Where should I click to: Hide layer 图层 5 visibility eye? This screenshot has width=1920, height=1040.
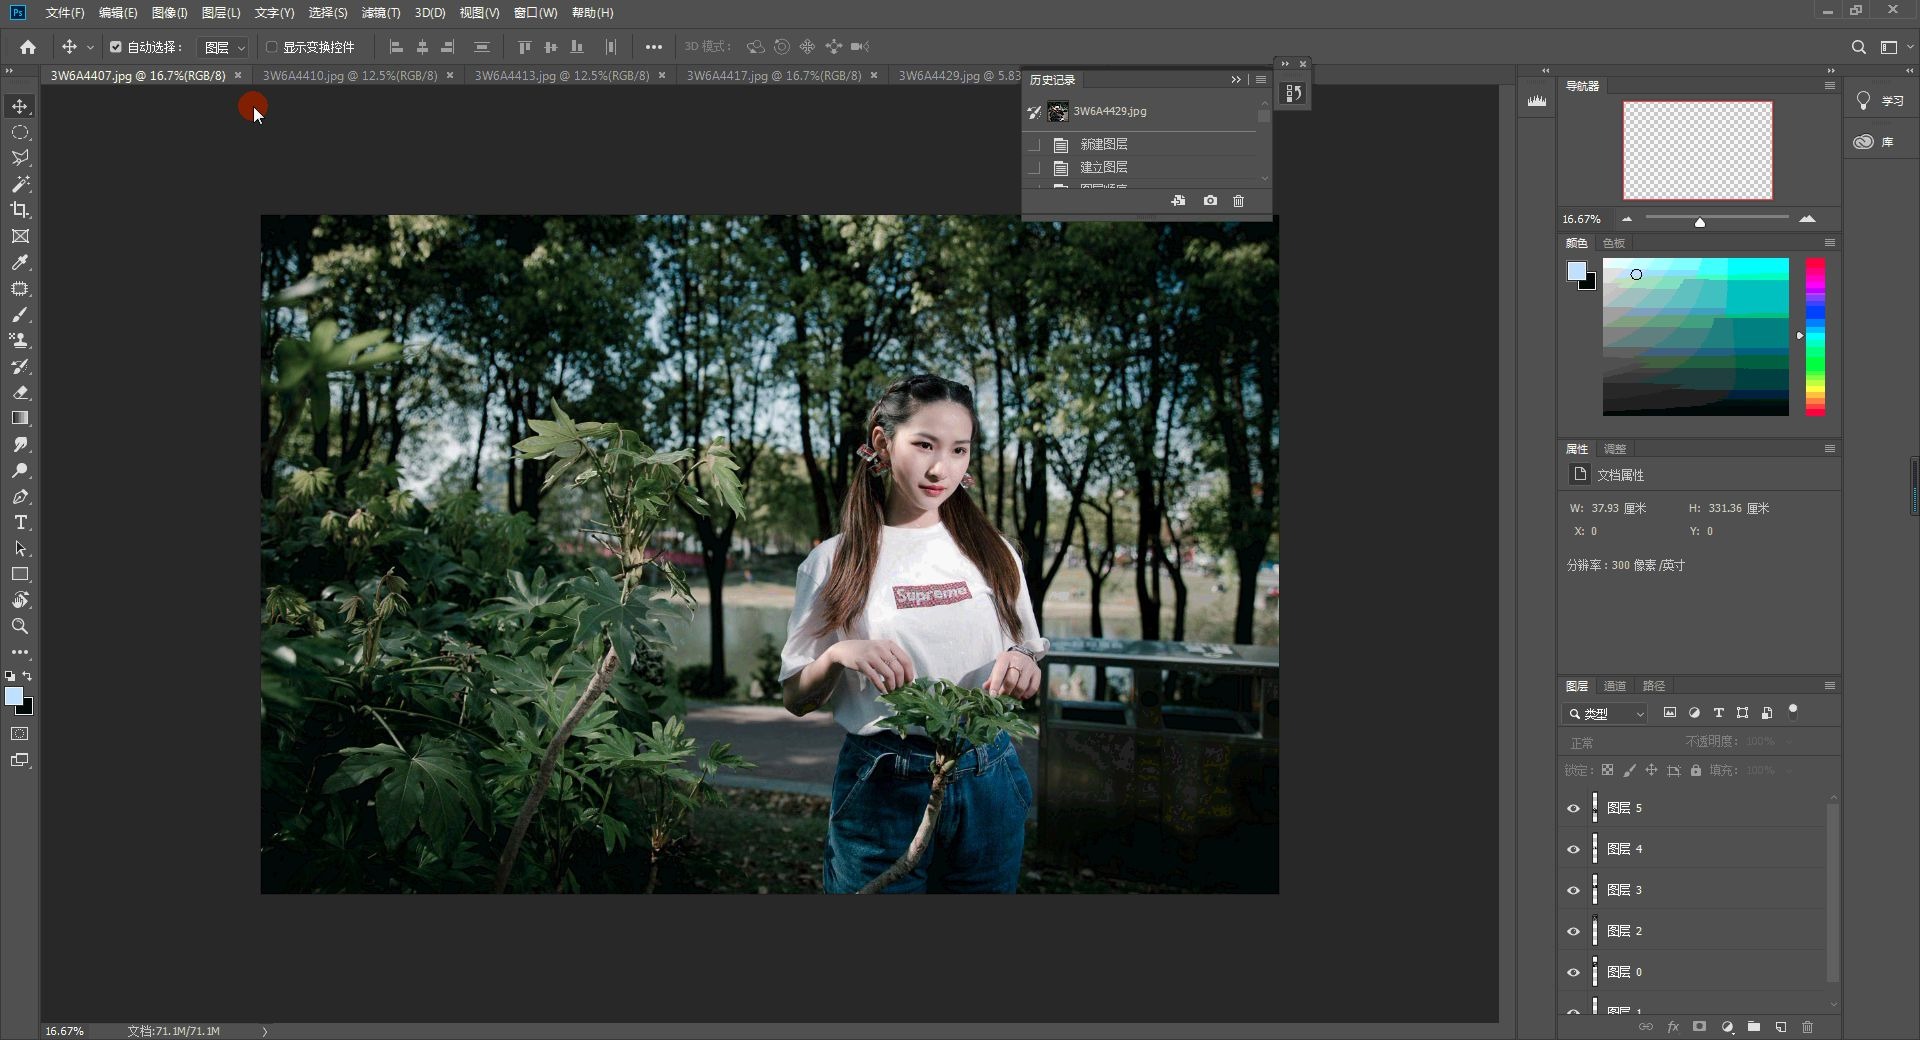[x=1573, y=808]
